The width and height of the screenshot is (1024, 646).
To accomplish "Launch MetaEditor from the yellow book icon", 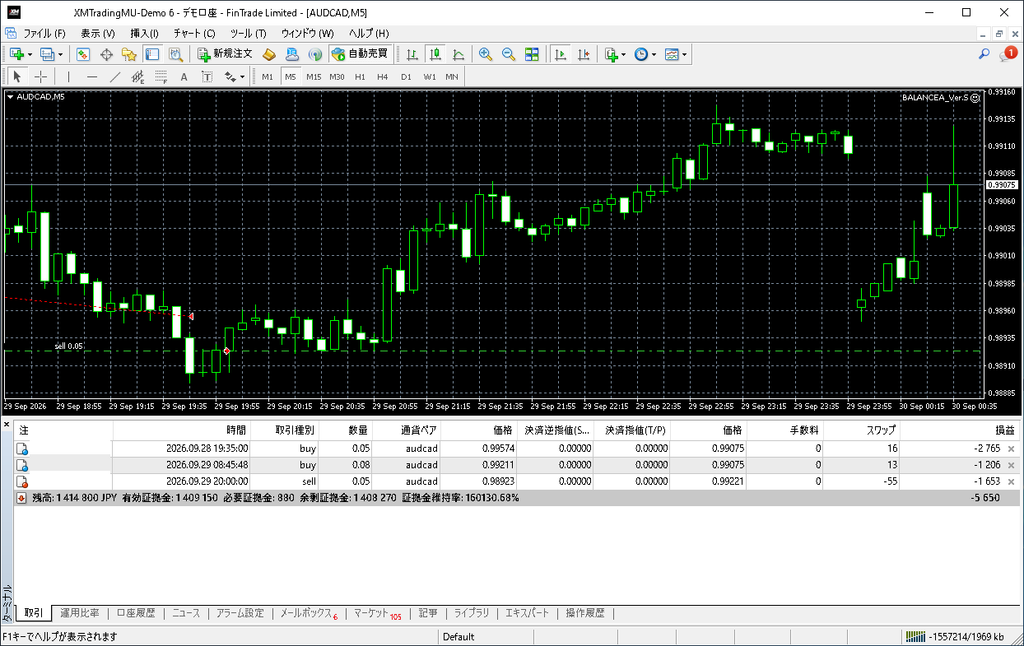I will (268, 54).
